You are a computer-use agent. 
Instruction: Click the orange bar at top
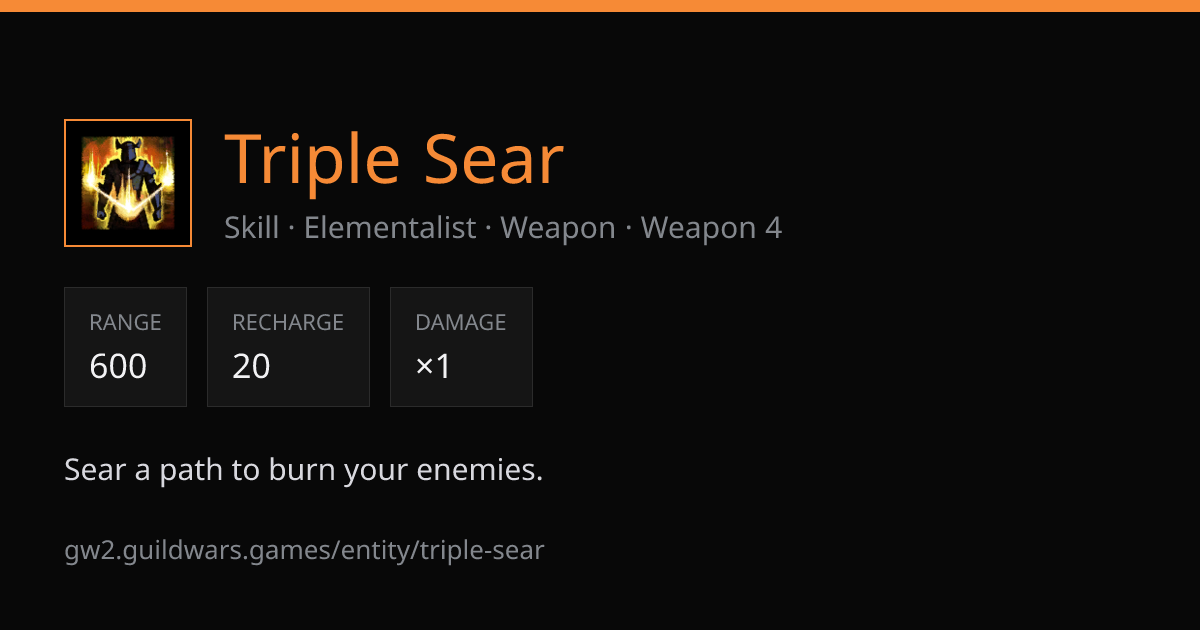click(600, 6)
